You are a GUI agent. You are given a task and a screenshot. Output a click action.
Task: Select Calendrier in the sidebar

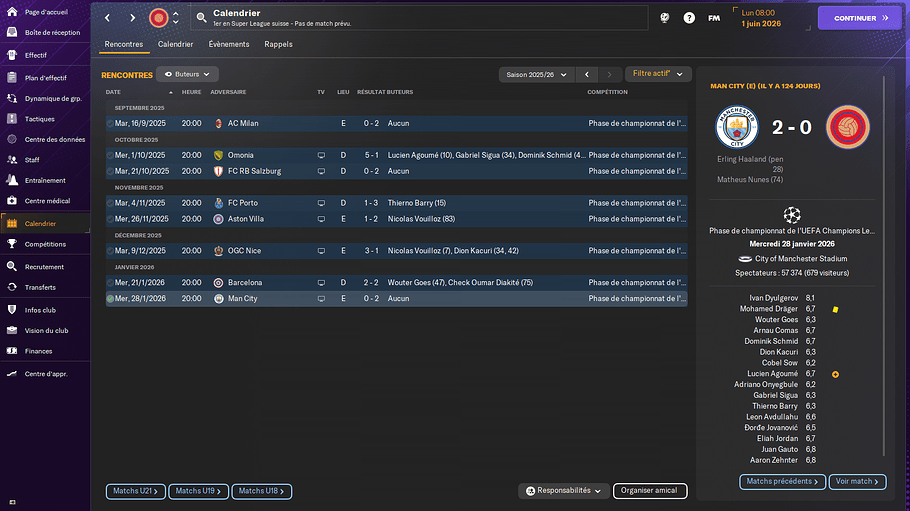(45, 224)
